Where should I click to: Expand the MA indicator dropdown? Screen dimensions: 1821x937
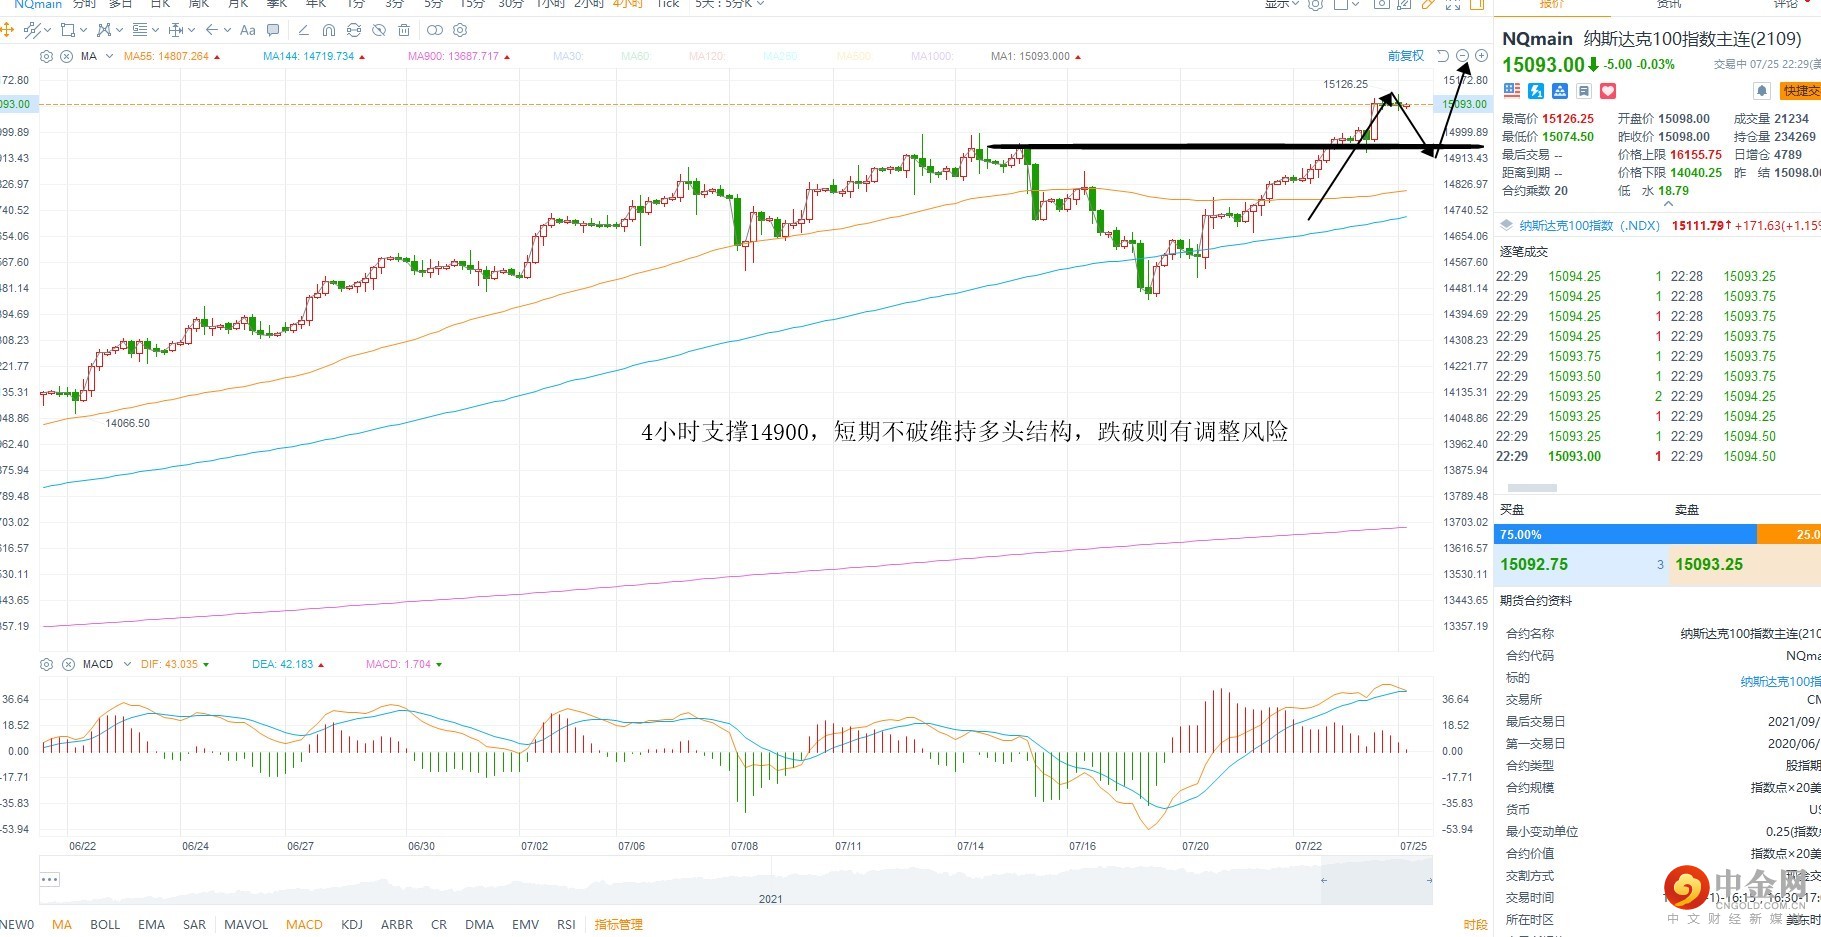[x=109, y=56]
